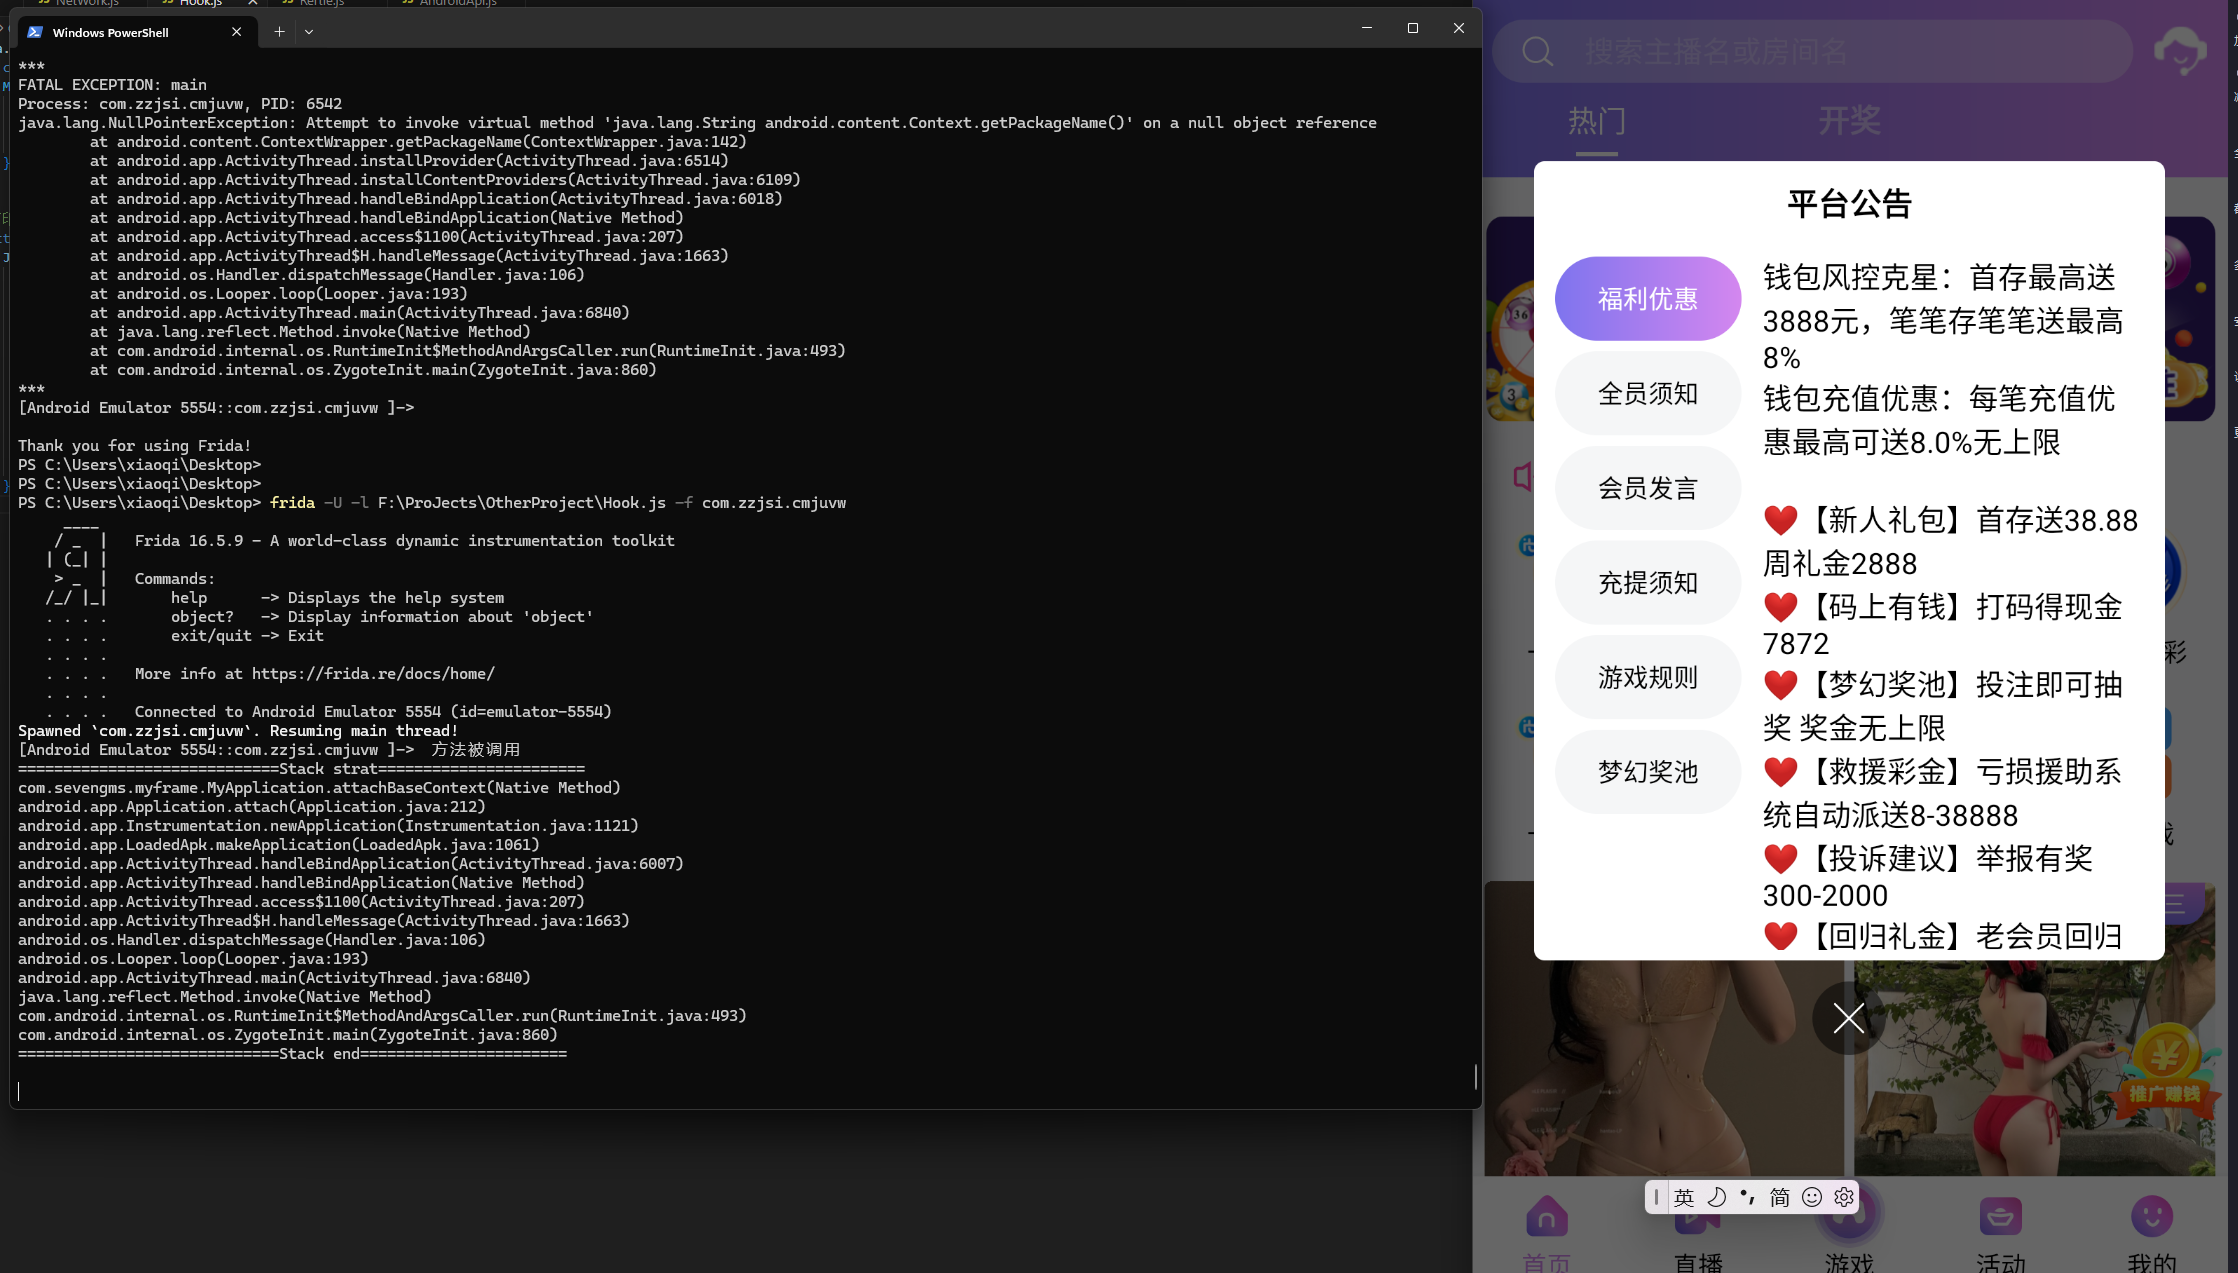
Task: Switch to the 开奖 tab in the app
Action: 1849,121
